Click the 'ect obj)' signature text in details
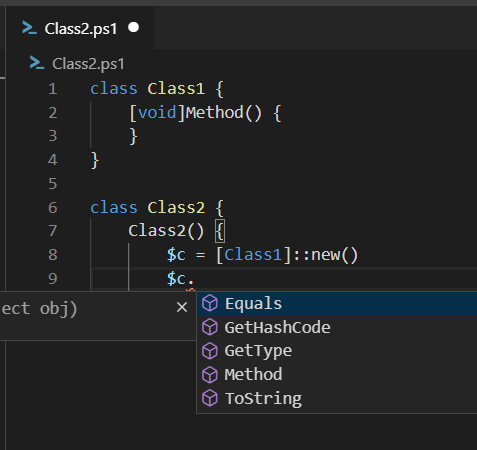Screen dimensions: 477x450 pyautogui.click(x=39, y=309)
